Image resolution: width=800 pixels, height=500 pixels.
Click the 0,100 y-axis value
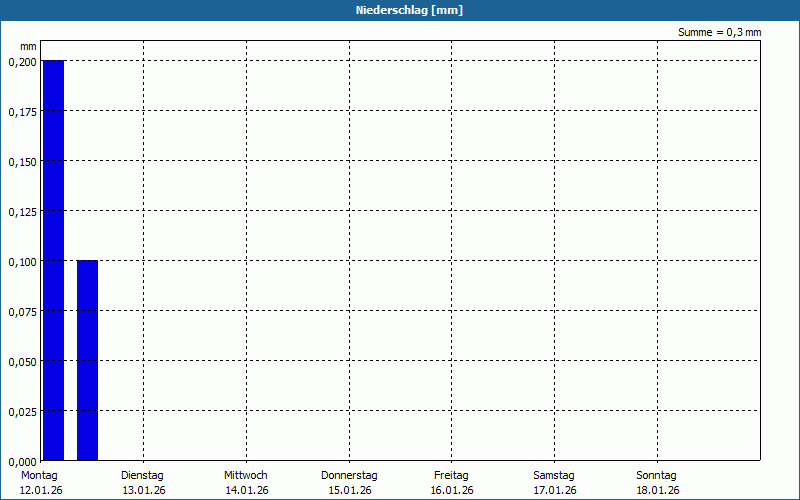point(23,262)
